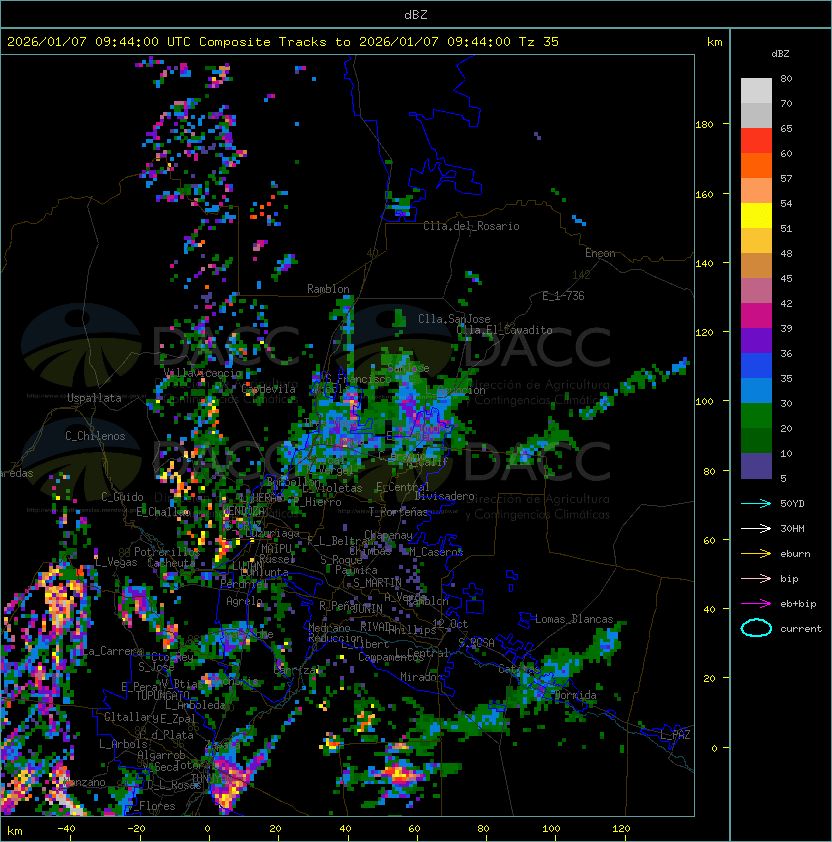Viewport: 832px width, 842px height.
Task: Select the 54 dBZ yellow color swatch
Action: click(x=756, y=215)
